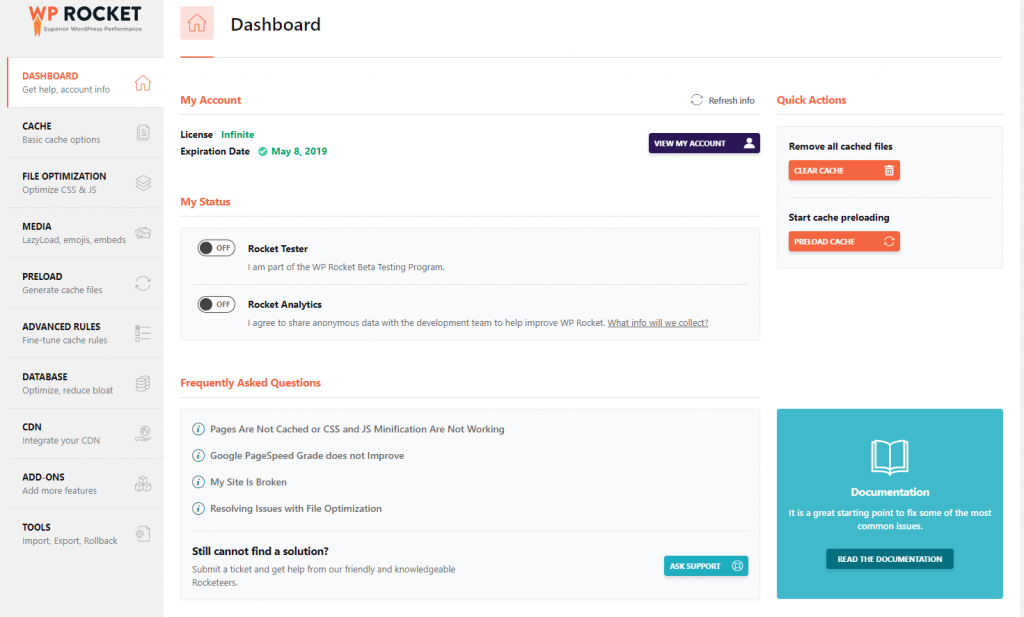The height and width of the screenshot is (617, 1024).
Task: Open FAQ 'Pages Are Not Cached' link
Action: (x=357, y=429)
